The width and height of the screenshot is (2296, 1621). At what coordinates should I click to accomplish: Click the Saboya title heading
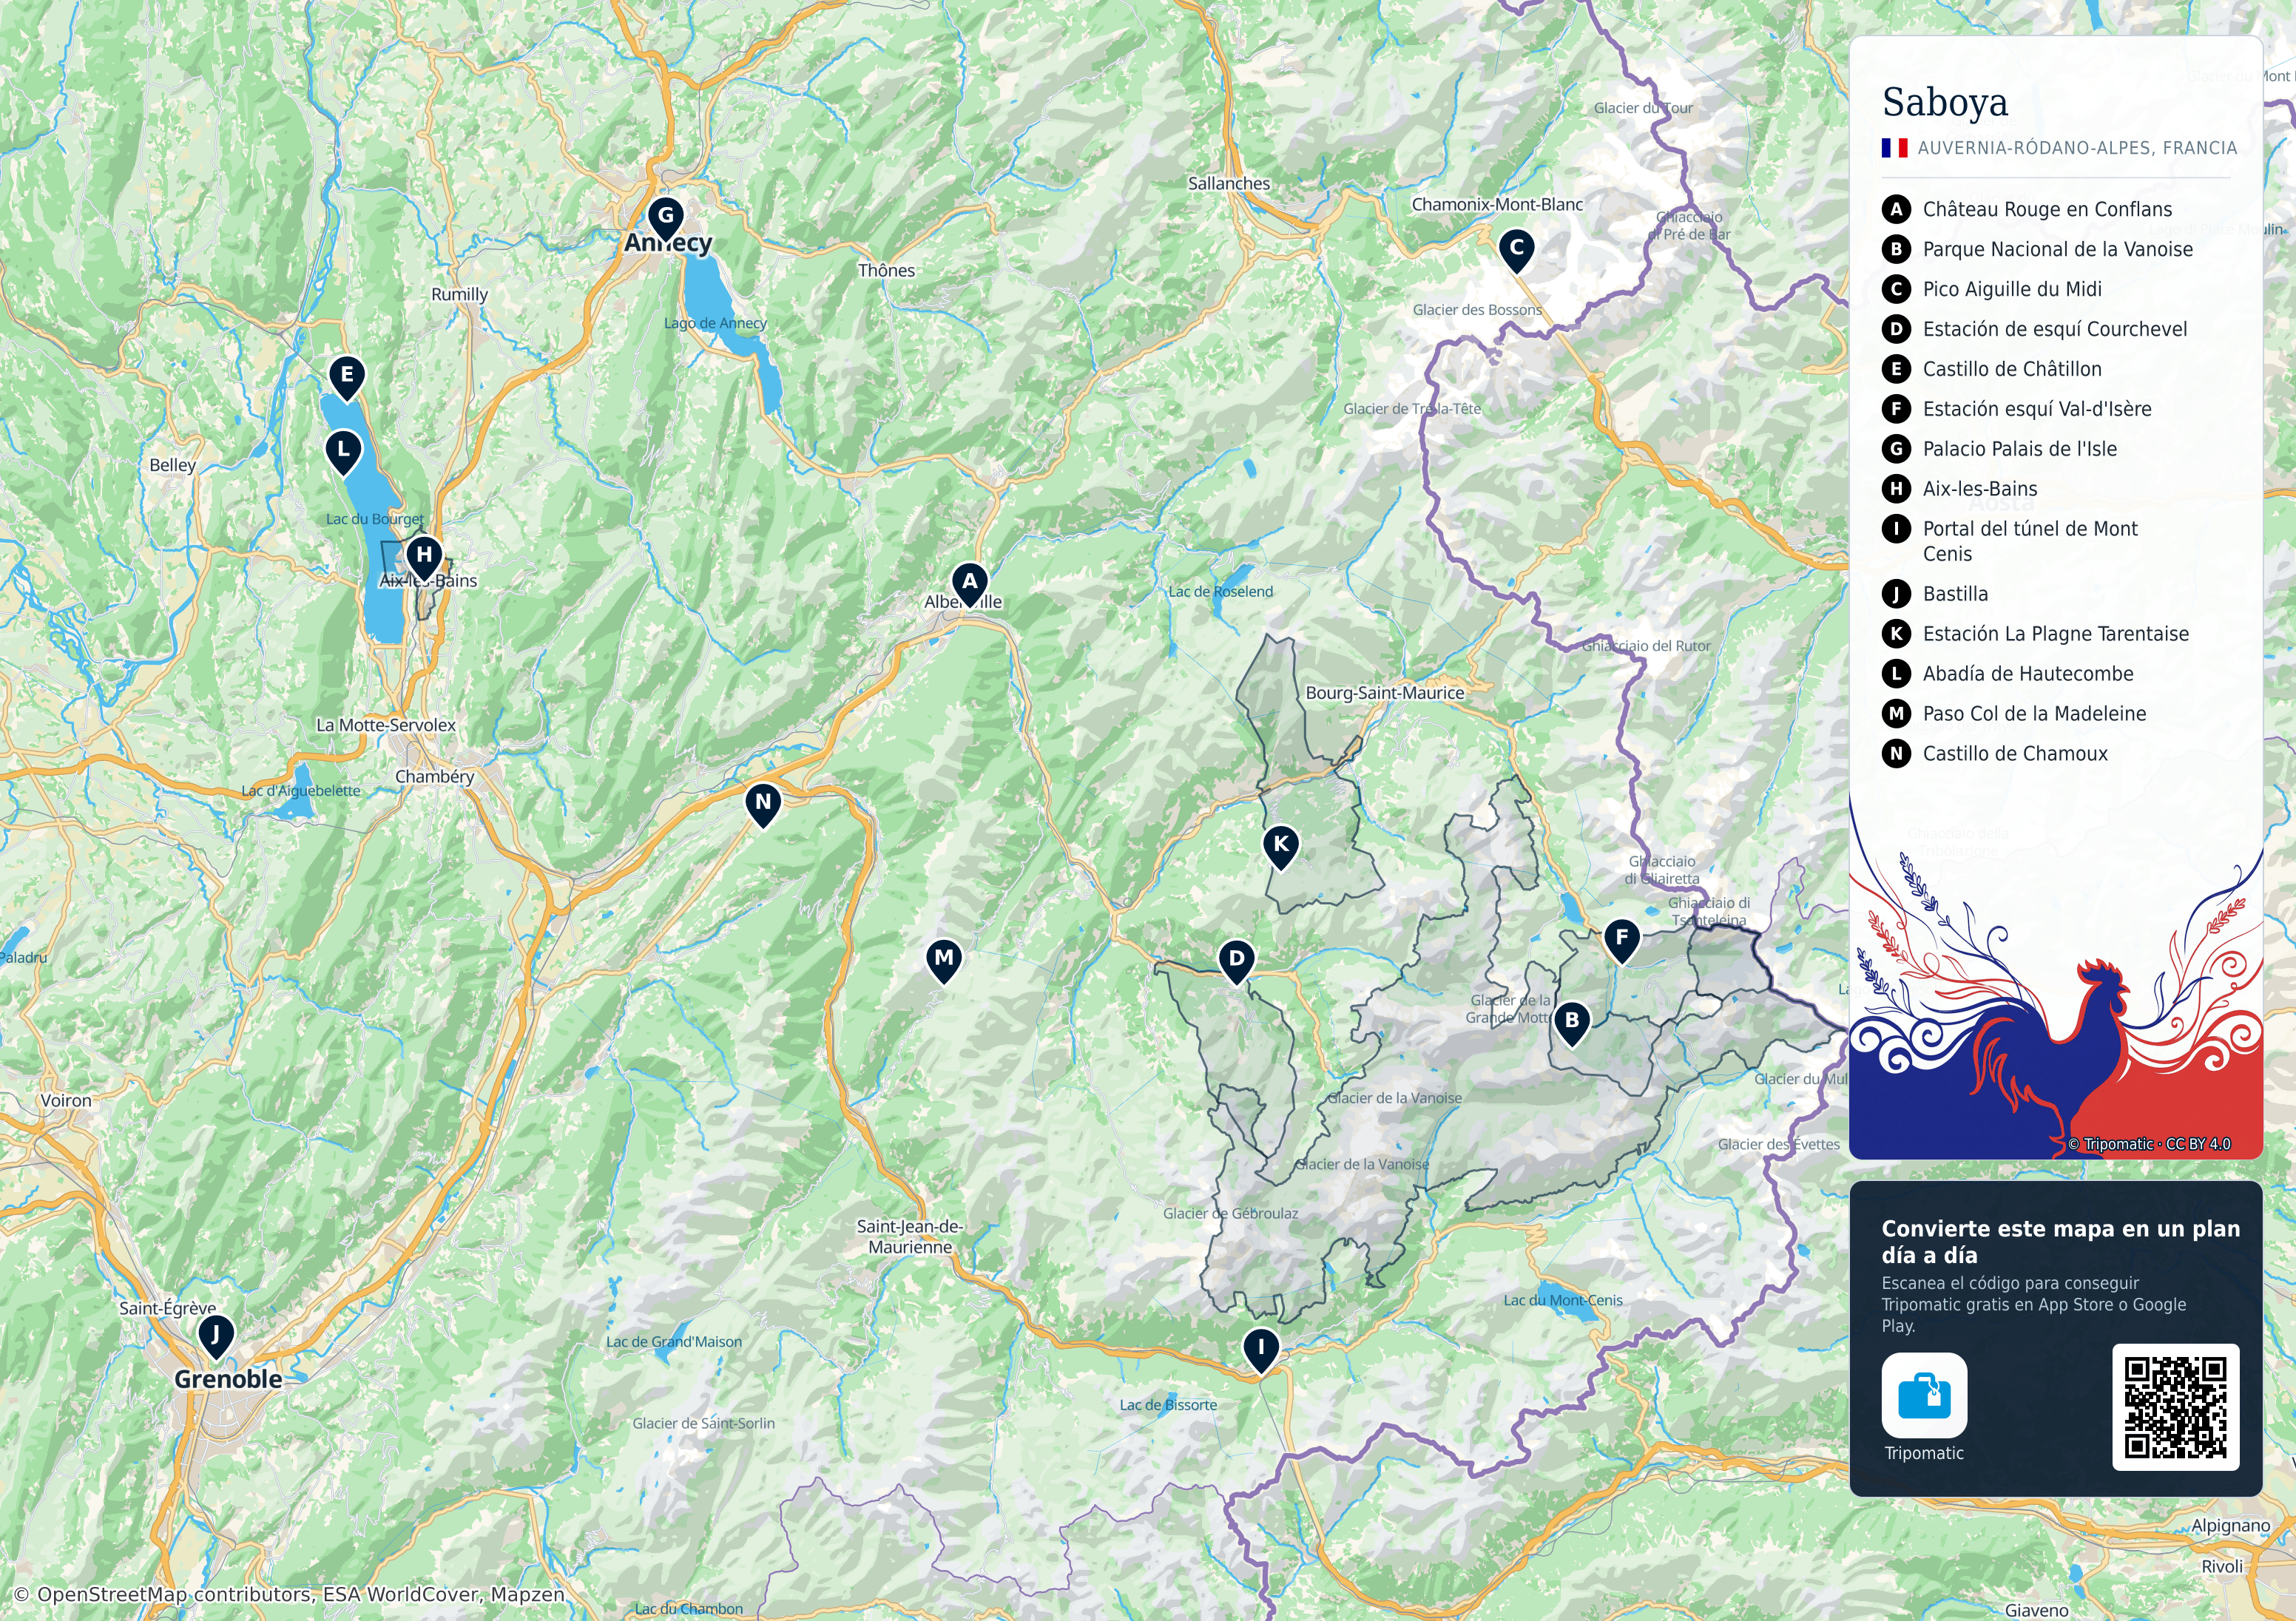[1945, 103]
